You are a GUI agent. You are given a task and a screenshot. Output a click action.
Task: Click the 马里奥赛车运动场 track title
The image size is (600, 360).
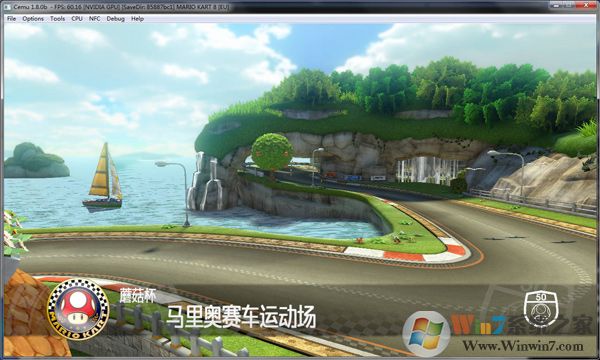241,317
